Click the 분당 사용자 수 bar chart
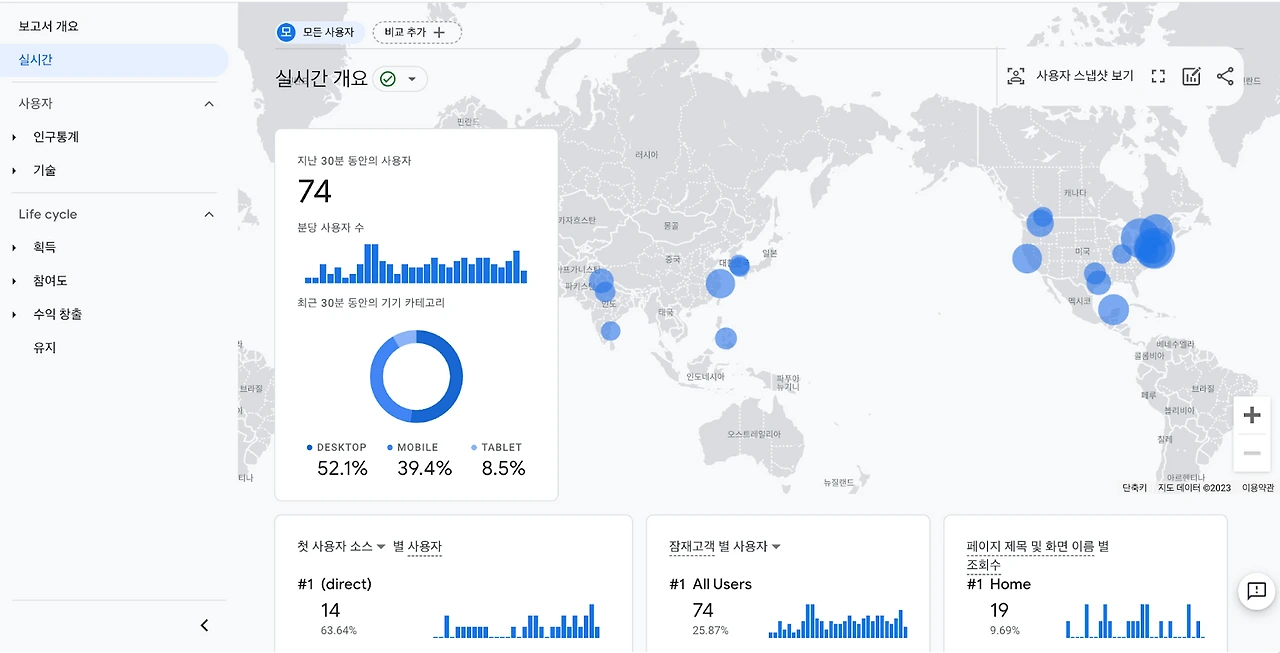 pos(416,264)
